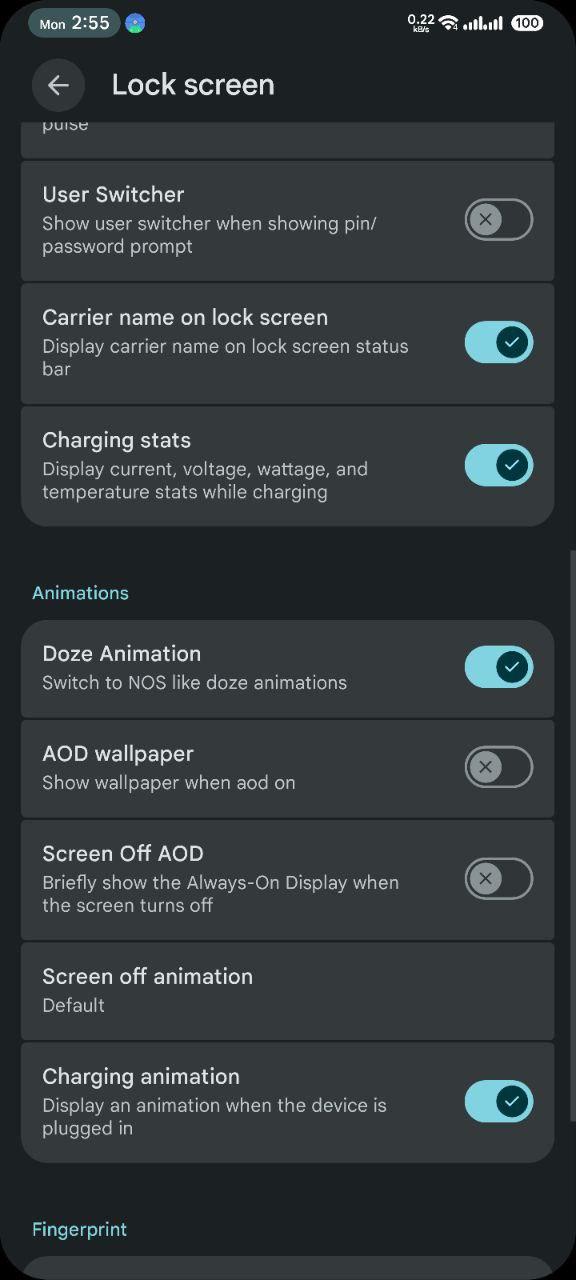
Task: Tap the Wi-Fi status icon
Action: [x=448, y=23]
